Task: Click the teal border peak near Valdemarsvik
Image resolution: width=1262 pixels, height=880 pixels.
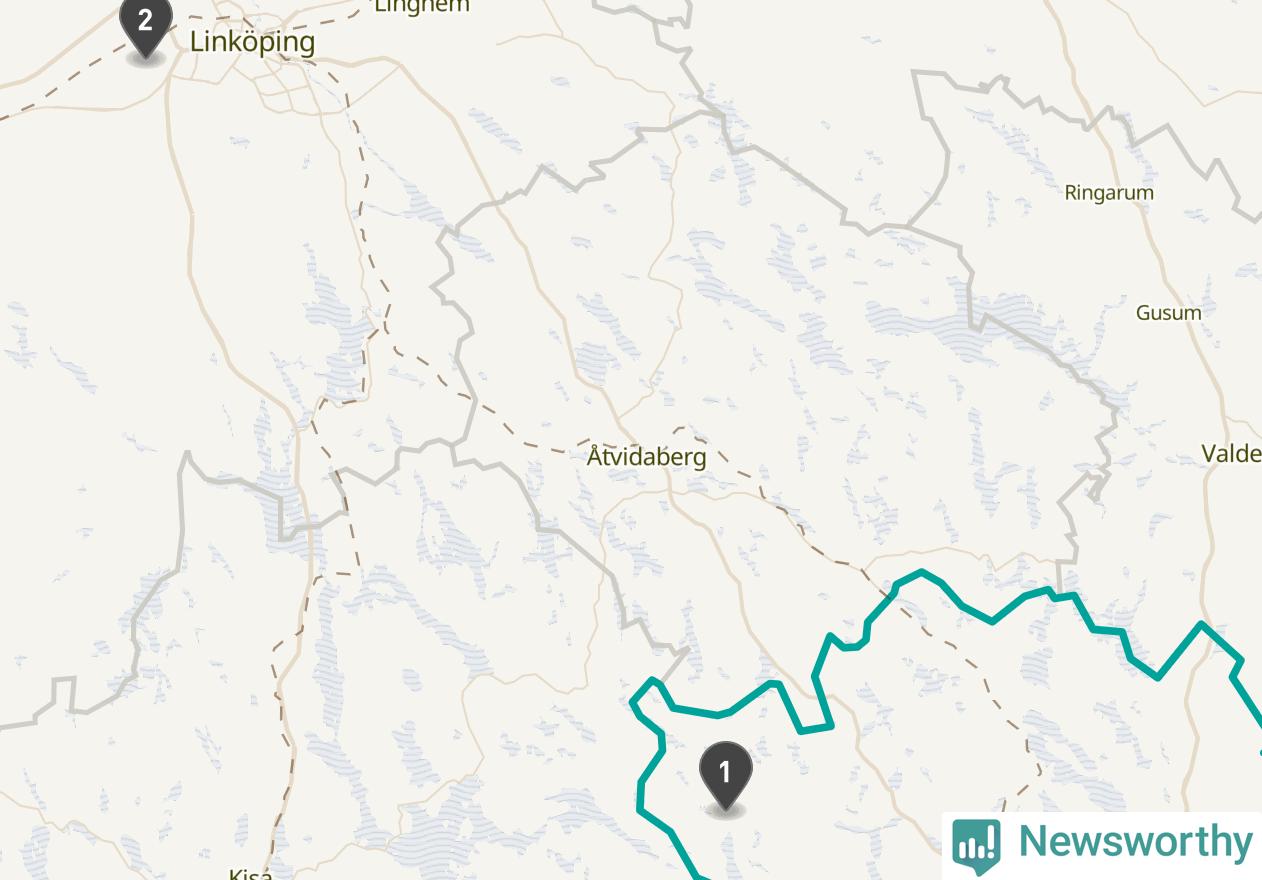Action: (1201, 626)
